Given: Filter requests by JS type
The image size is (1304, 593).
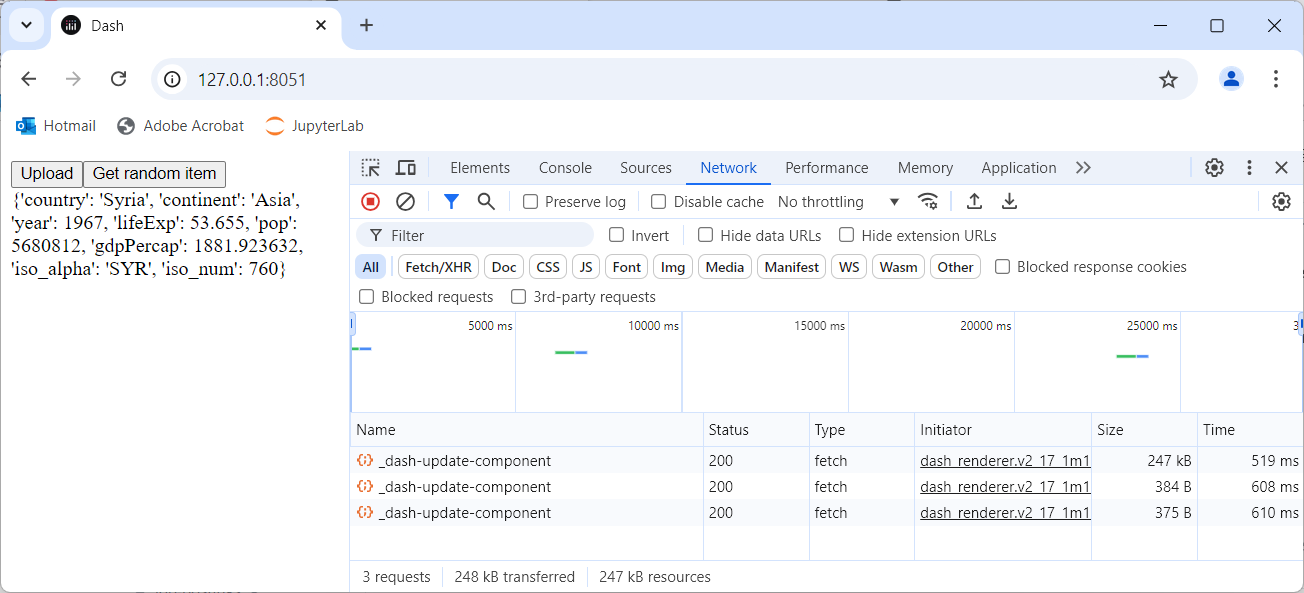Looking at the screenshot, I should coord(587,267).
